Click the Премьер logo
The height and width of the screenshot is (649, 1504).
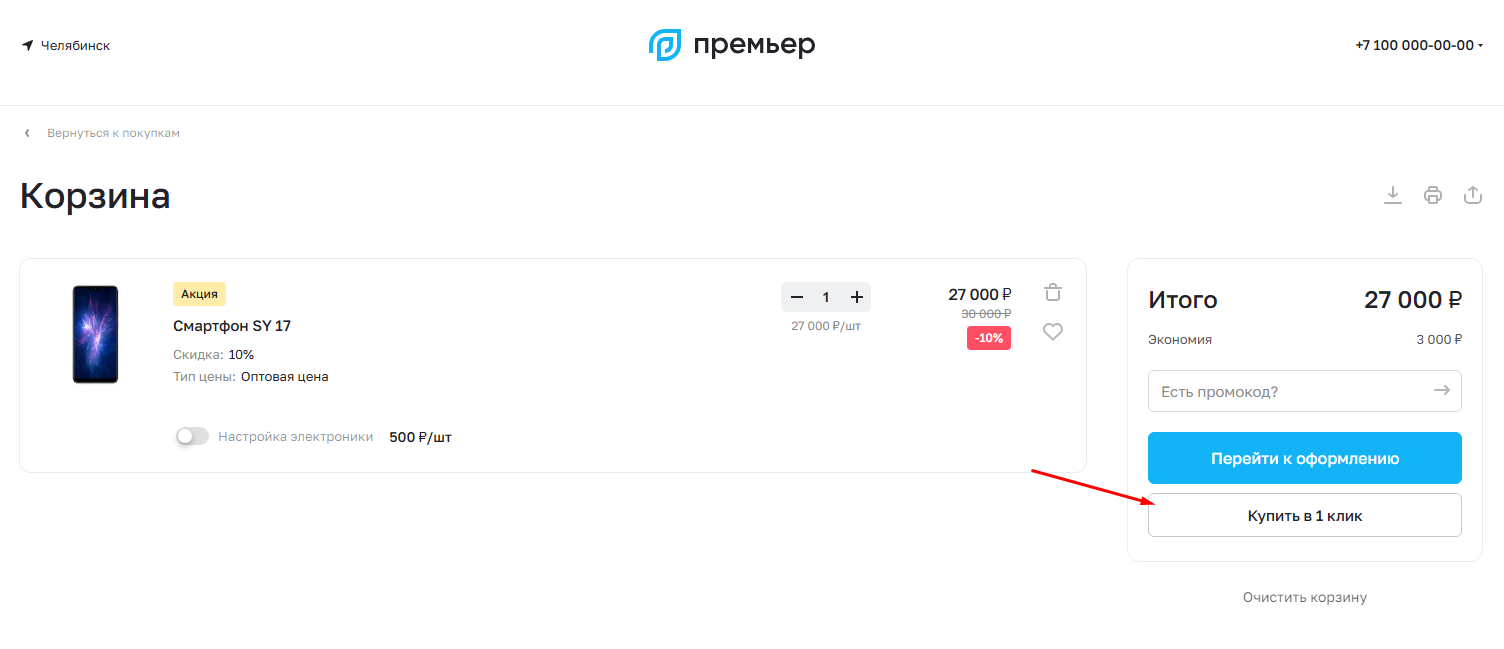click(732, 45)
